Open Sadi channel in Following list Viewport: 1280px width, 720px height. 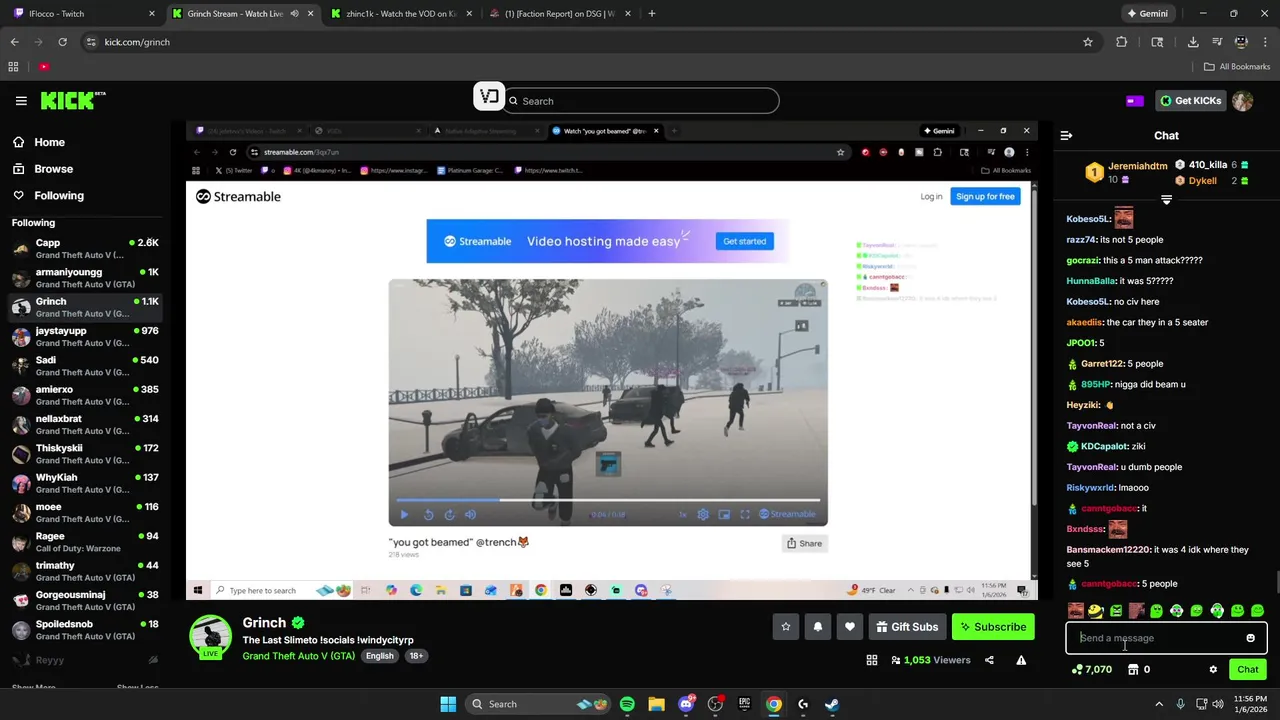pyautogui.click(x=84, y=366)
